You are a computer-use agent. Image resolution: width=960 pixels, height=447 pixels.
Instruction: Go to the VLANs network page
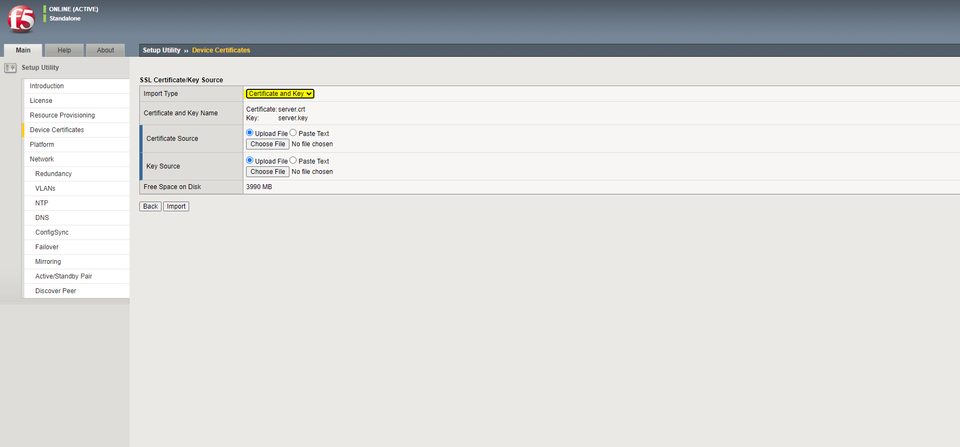point(45,188)
